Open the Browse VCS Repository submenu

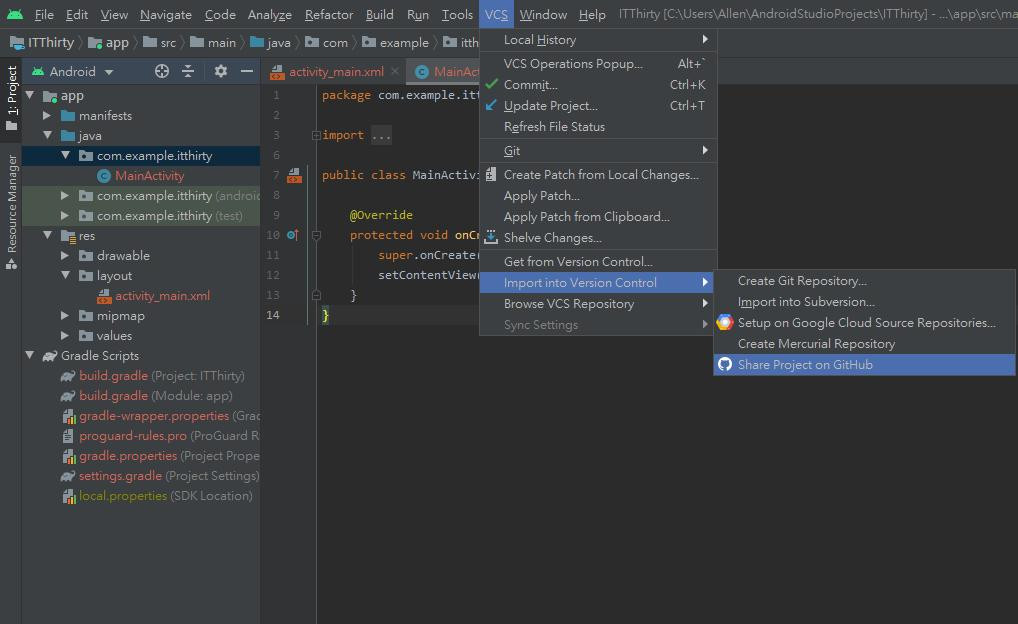coord(598,303)
